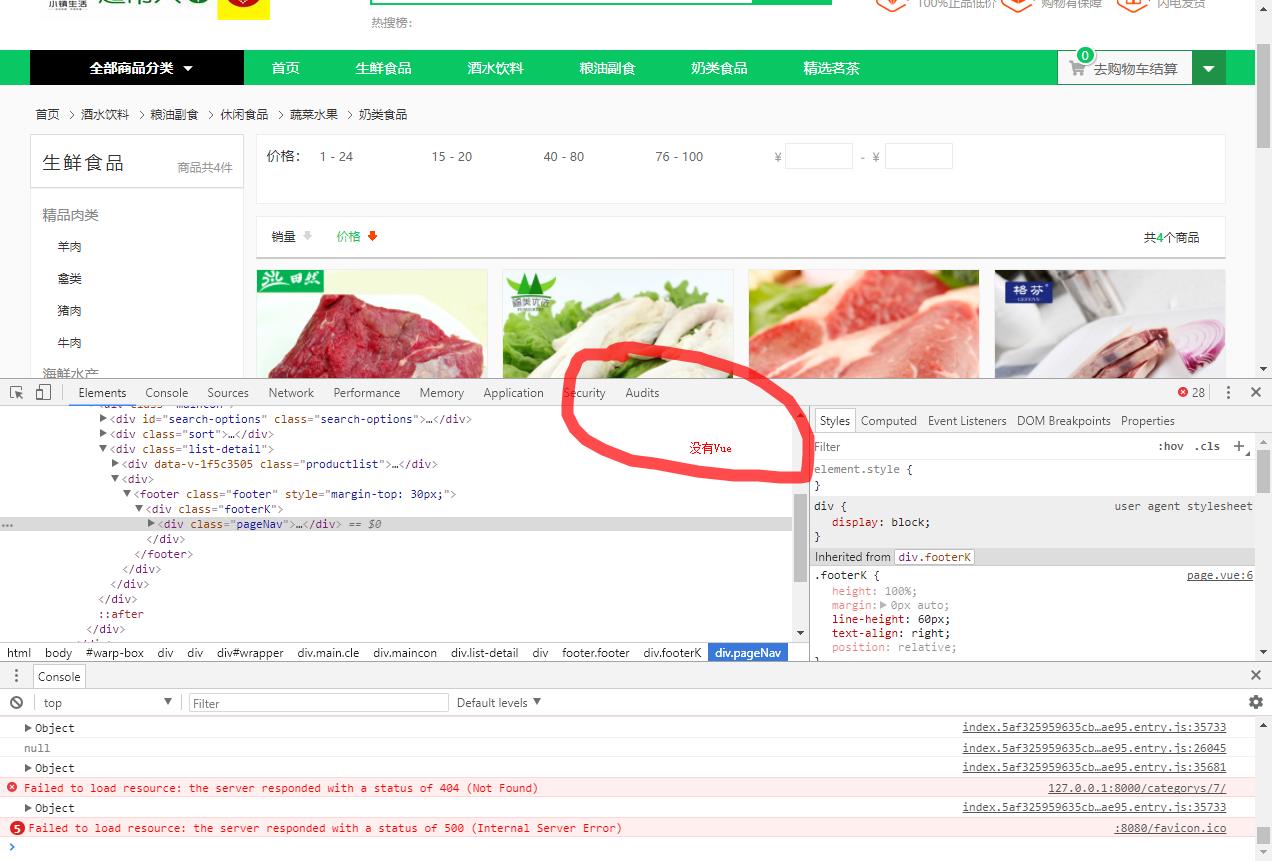Screen dimensions: 1272x861
Task: Open the Default levels dropdown in Console
Action: pyautogui.click(x=498, y=702)
